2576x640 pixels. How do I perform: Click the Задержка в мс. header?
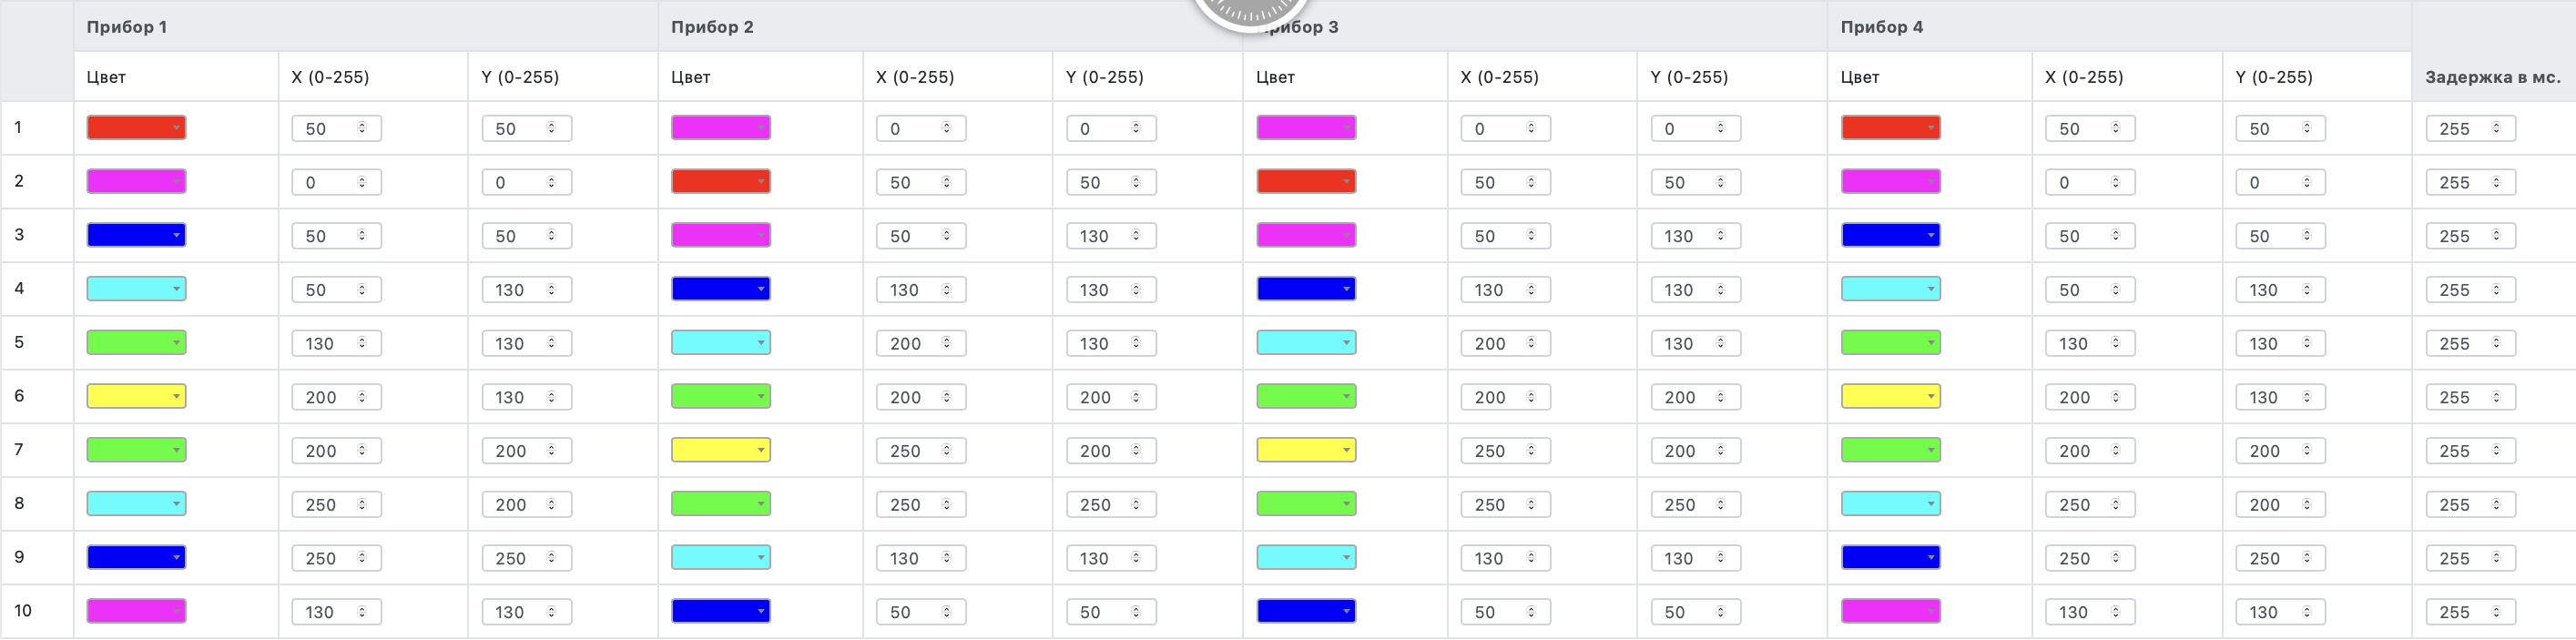pos(2492,77)
